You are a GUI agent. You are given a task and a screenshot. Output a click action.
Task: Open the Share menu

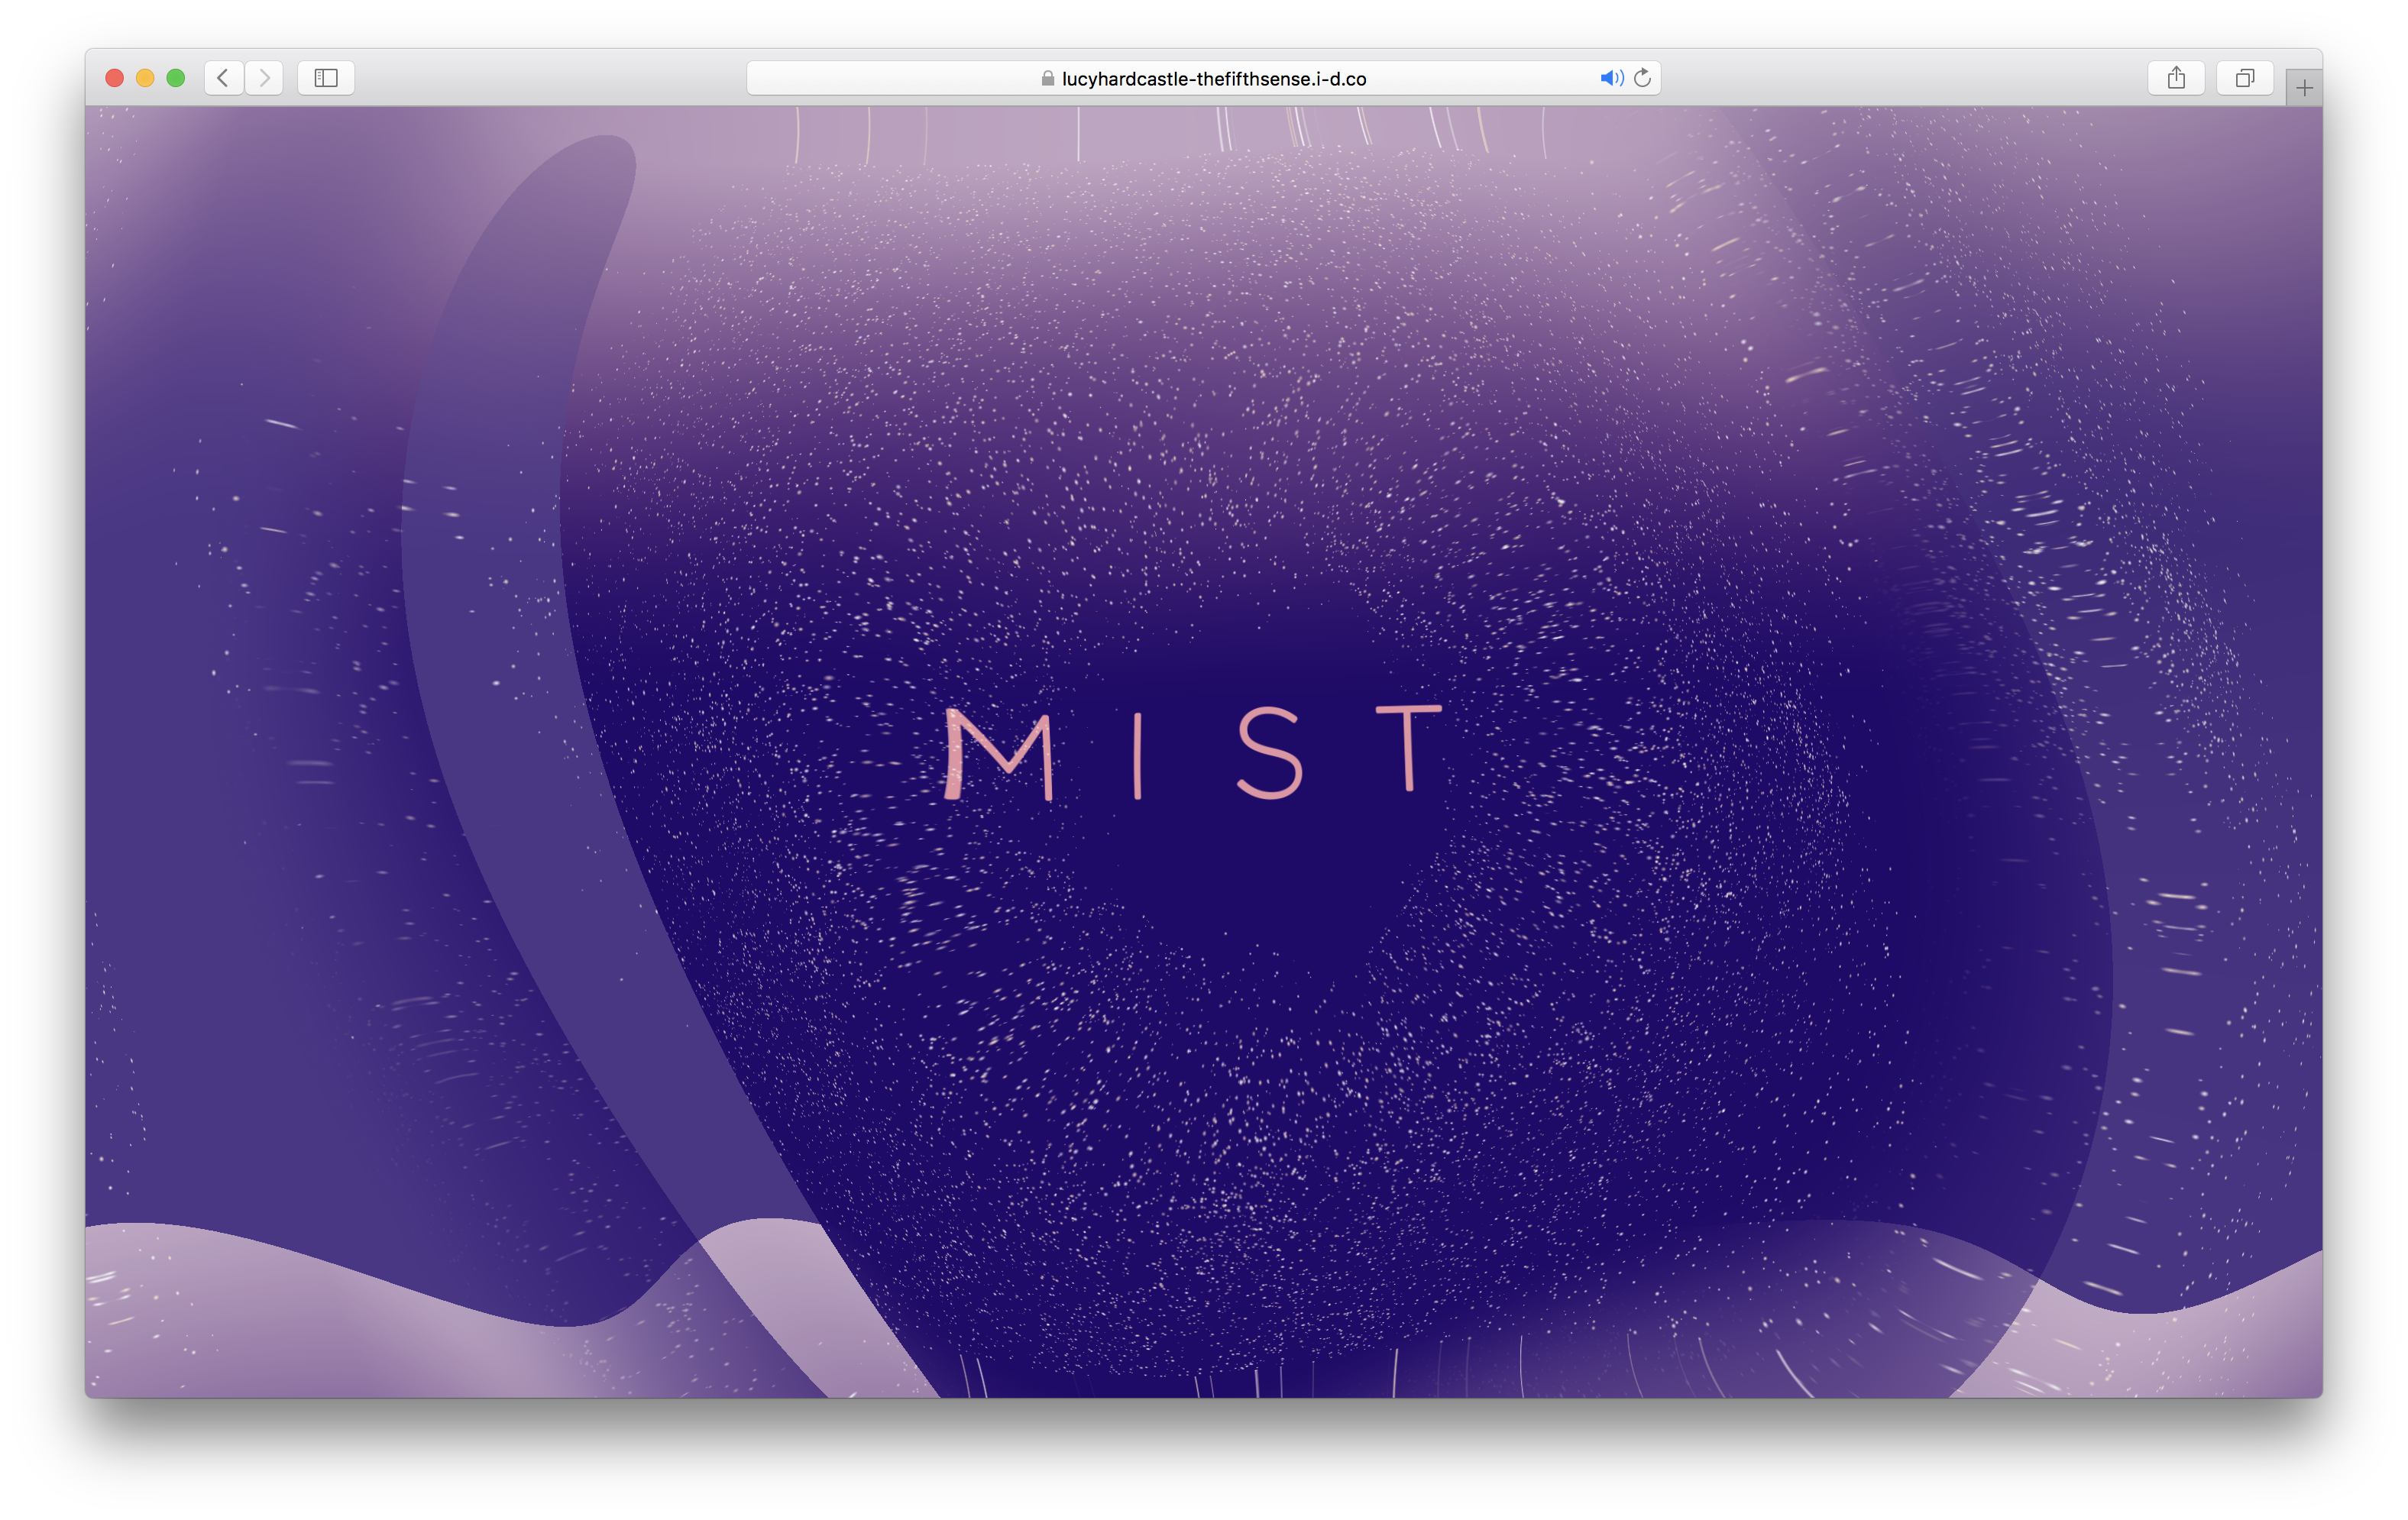[x=2176, y=78]
